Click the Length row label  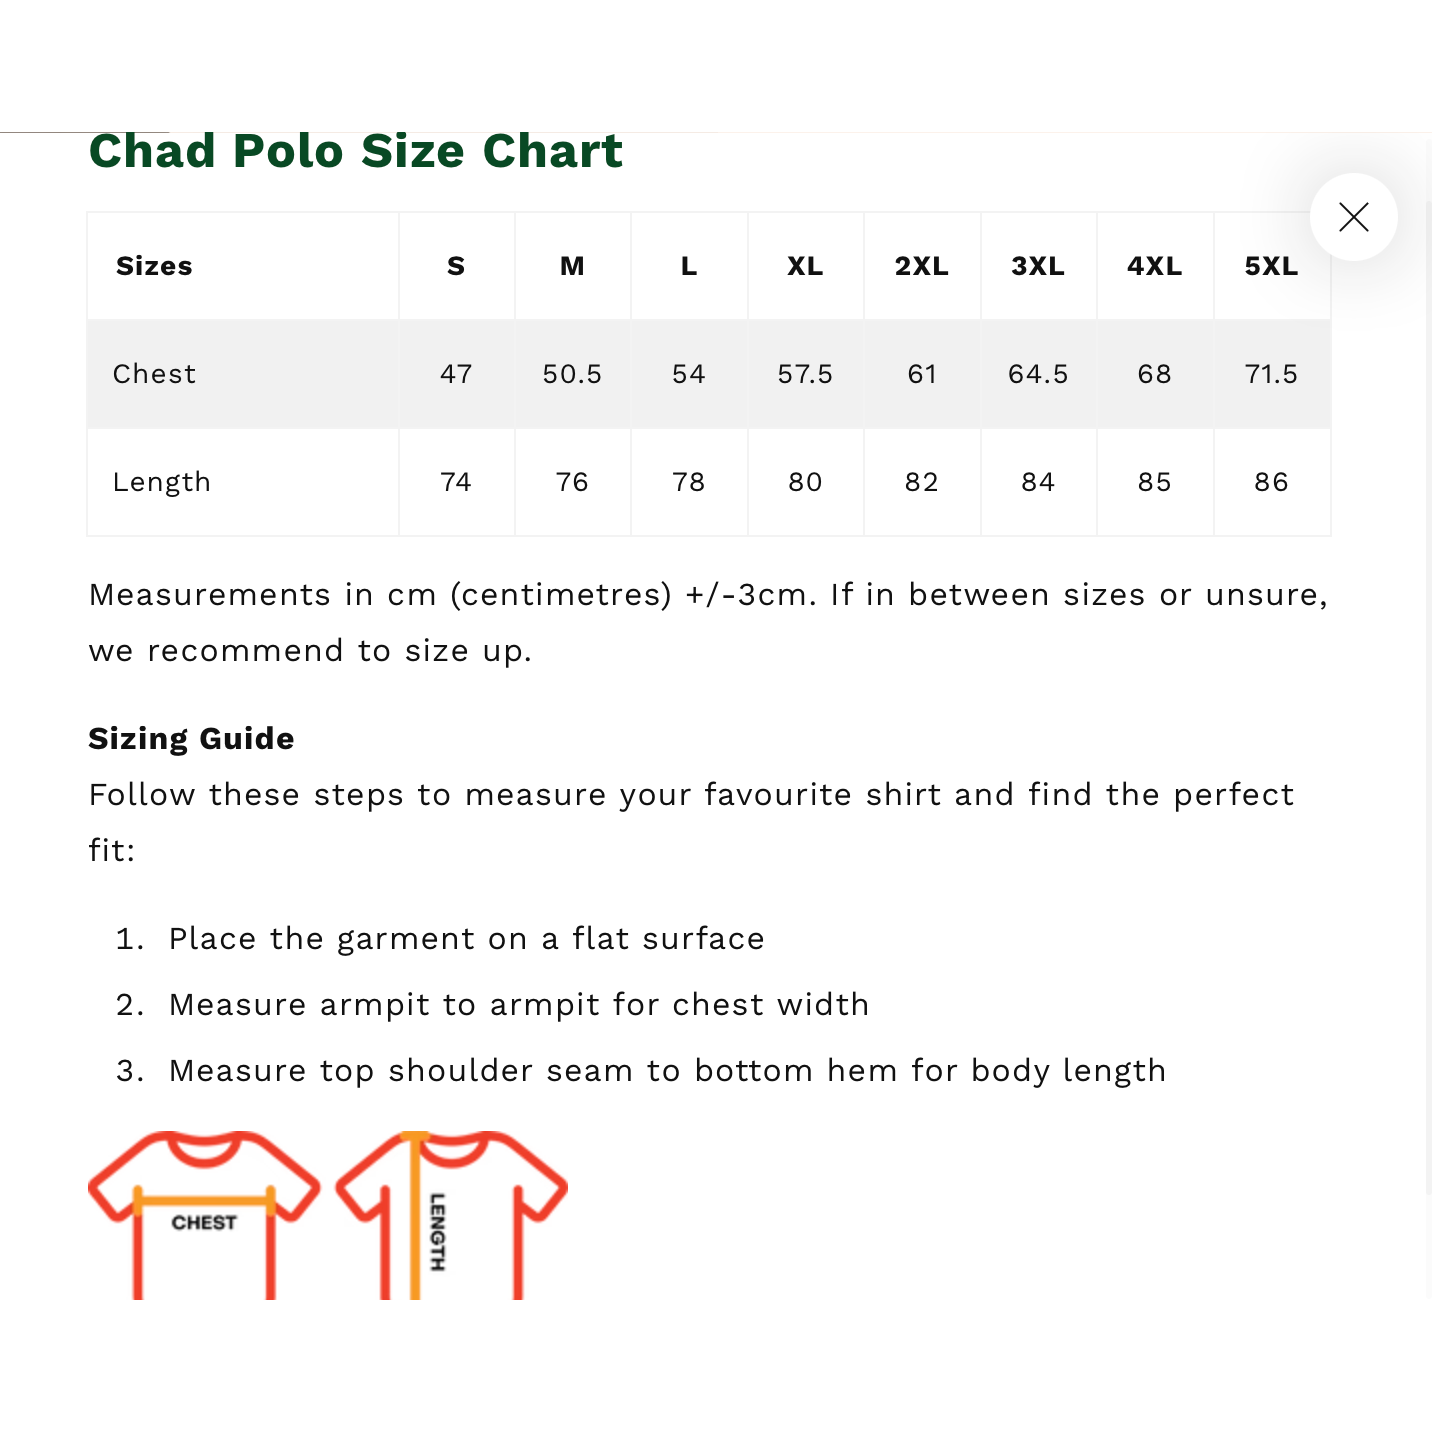[x=161, y=482]
